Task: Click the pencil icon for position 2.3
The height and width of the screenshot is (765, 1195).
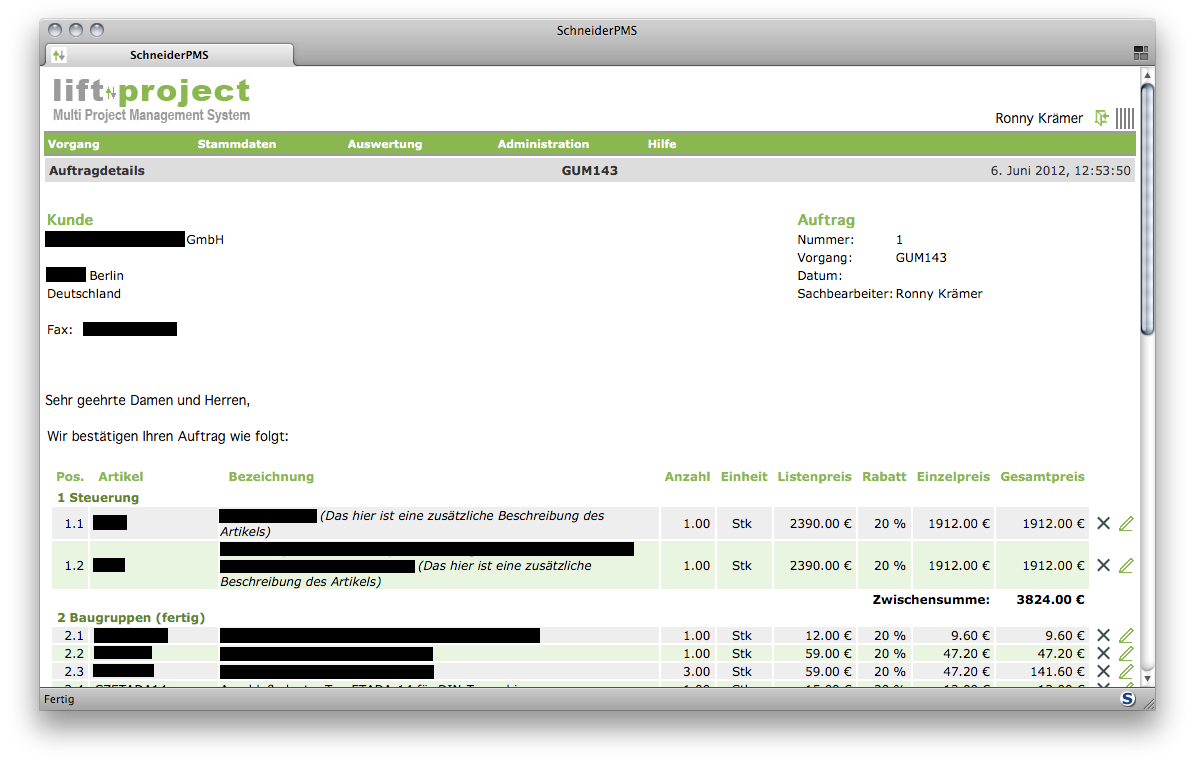Action: [1126, 671]
